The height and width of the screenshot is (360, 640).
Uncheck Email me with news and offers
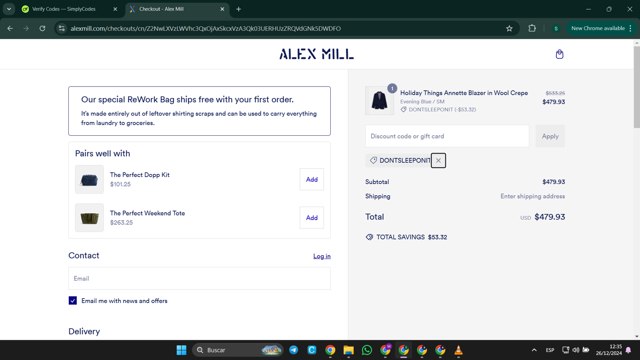73,301
